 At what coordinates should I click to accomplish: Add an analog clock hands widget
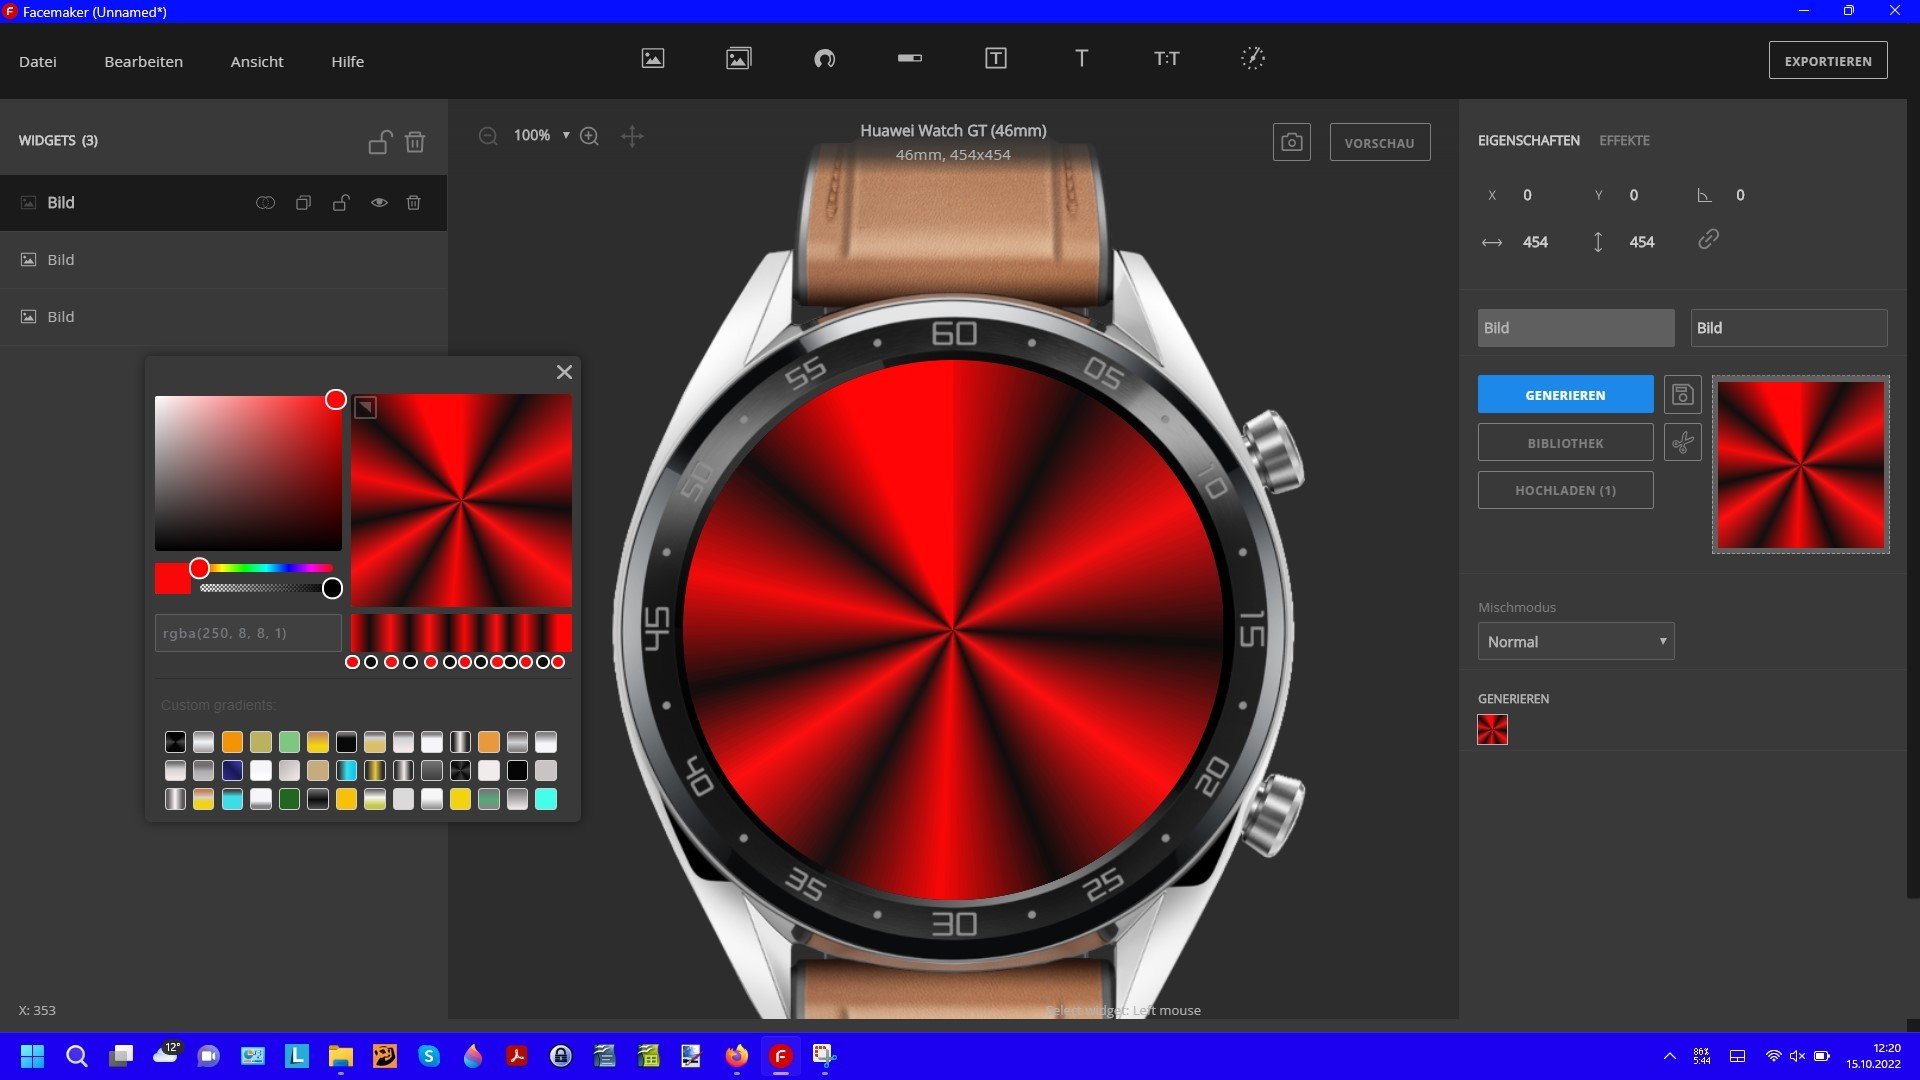click(1252, 59)
